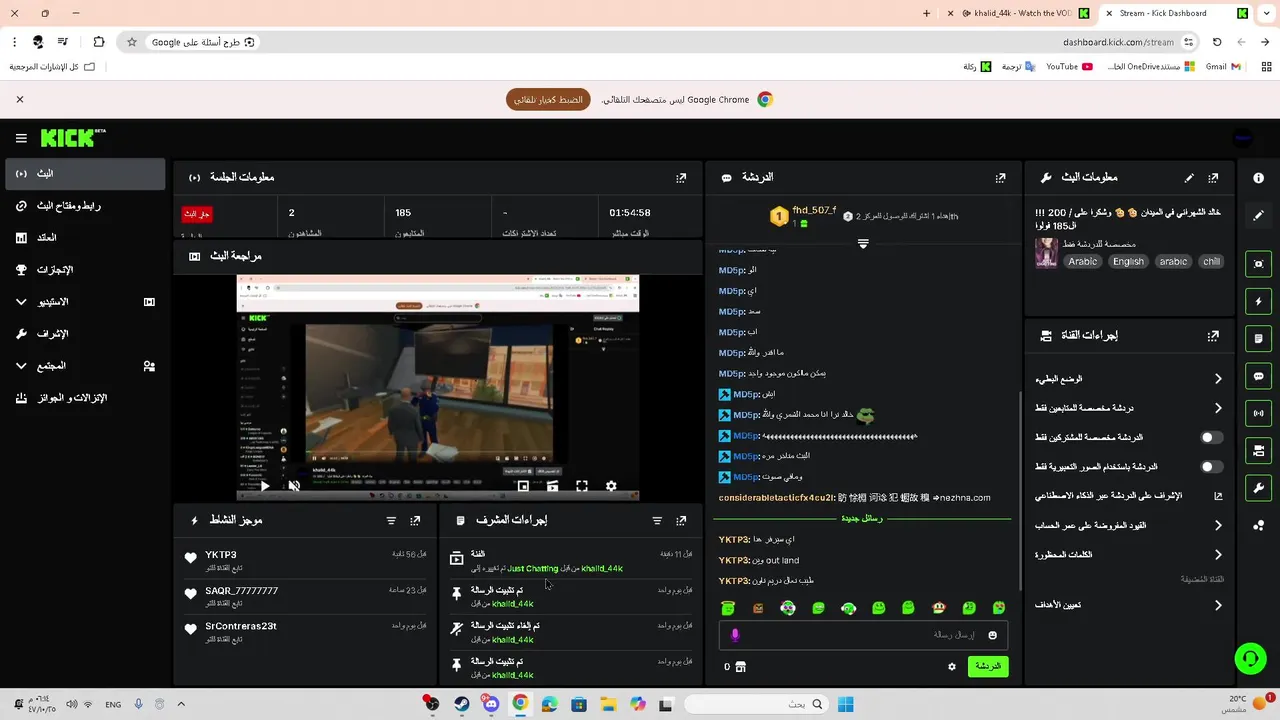Pop out the moderator actions panel

click(681, 520)
